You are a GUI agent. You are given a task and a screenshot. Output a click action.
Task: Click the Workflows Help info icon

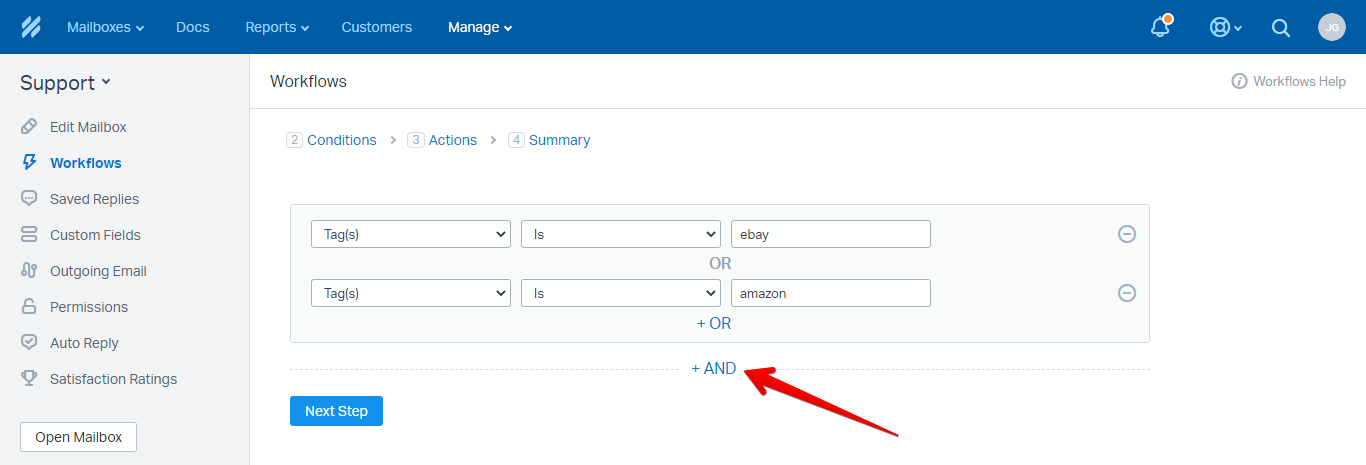click(1239, 81)
